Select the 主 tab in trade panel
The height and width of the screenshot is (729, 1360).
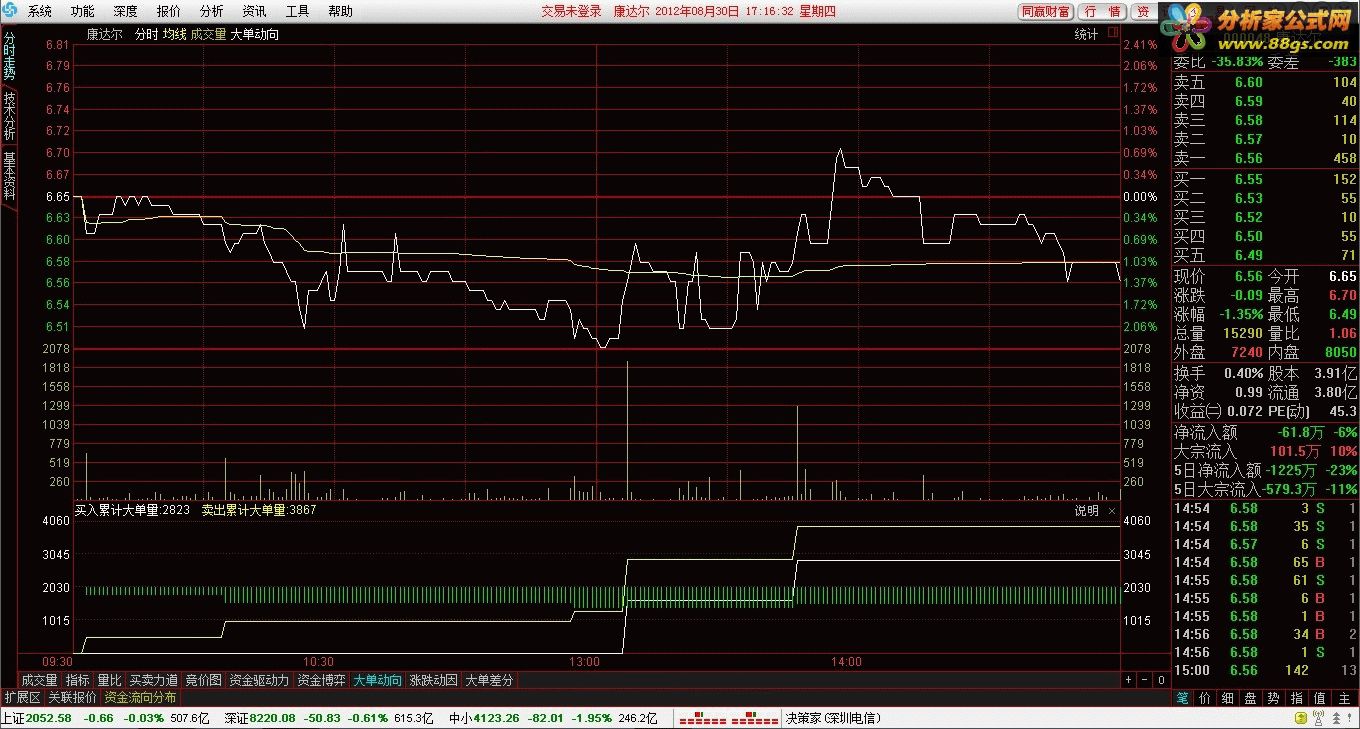(1343, 697)
